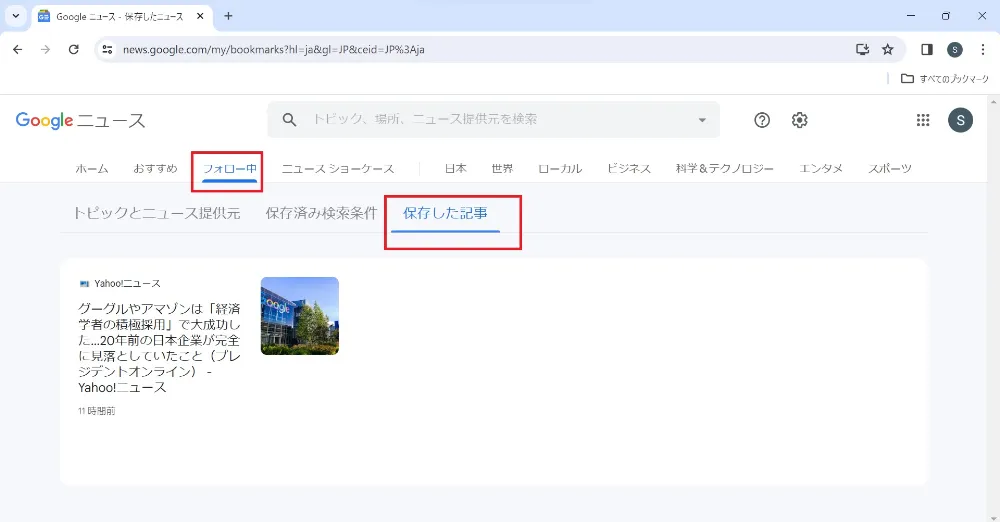Reload the page with refresh icon
Viewport: 1000px width, 522px height.
point(73,49)
